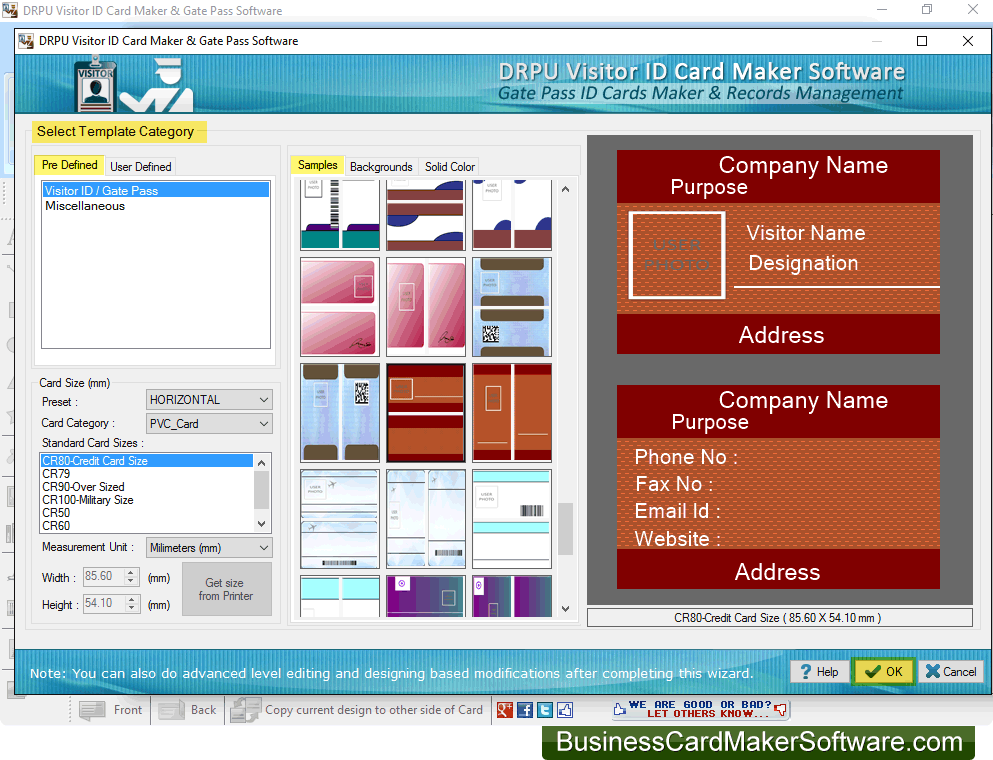The height and width of the screenshot is (760, 993).
Task: Choose the white template with cyan bands and barcode
Action: (511, 518)
